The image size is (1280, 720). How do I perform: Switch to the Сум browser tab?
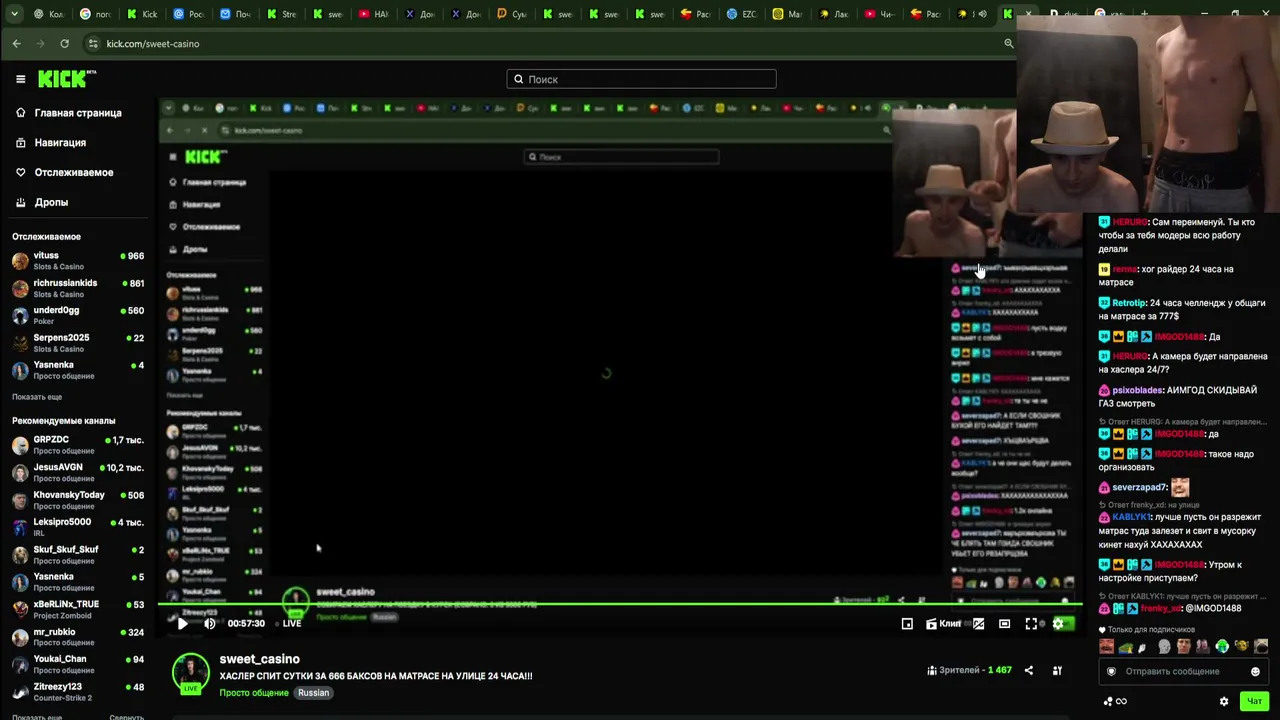click(511, 14)
